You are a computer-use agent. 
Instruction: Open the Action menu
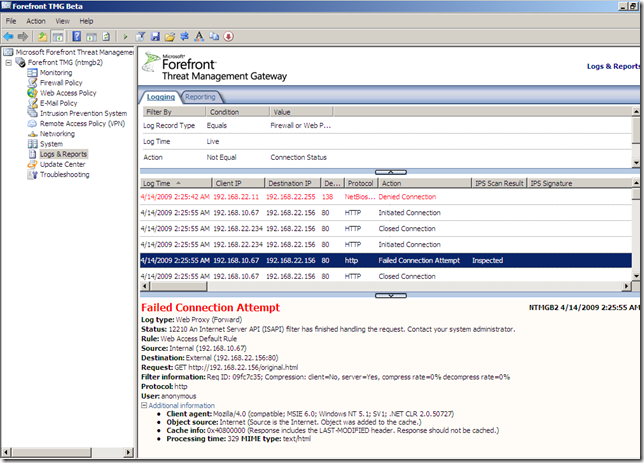pos(36,21)
